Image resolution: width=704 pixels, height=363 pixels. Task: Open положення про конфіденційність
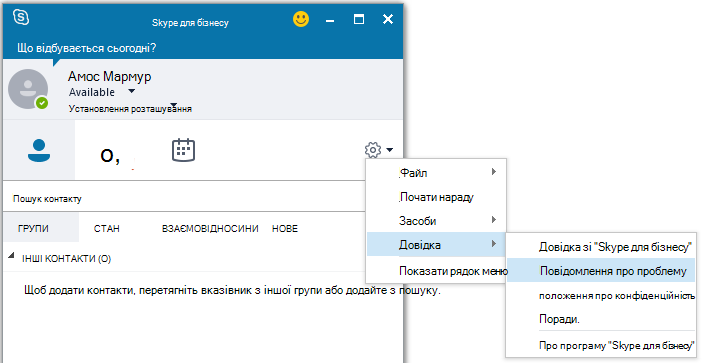click(x=601, y=296)
